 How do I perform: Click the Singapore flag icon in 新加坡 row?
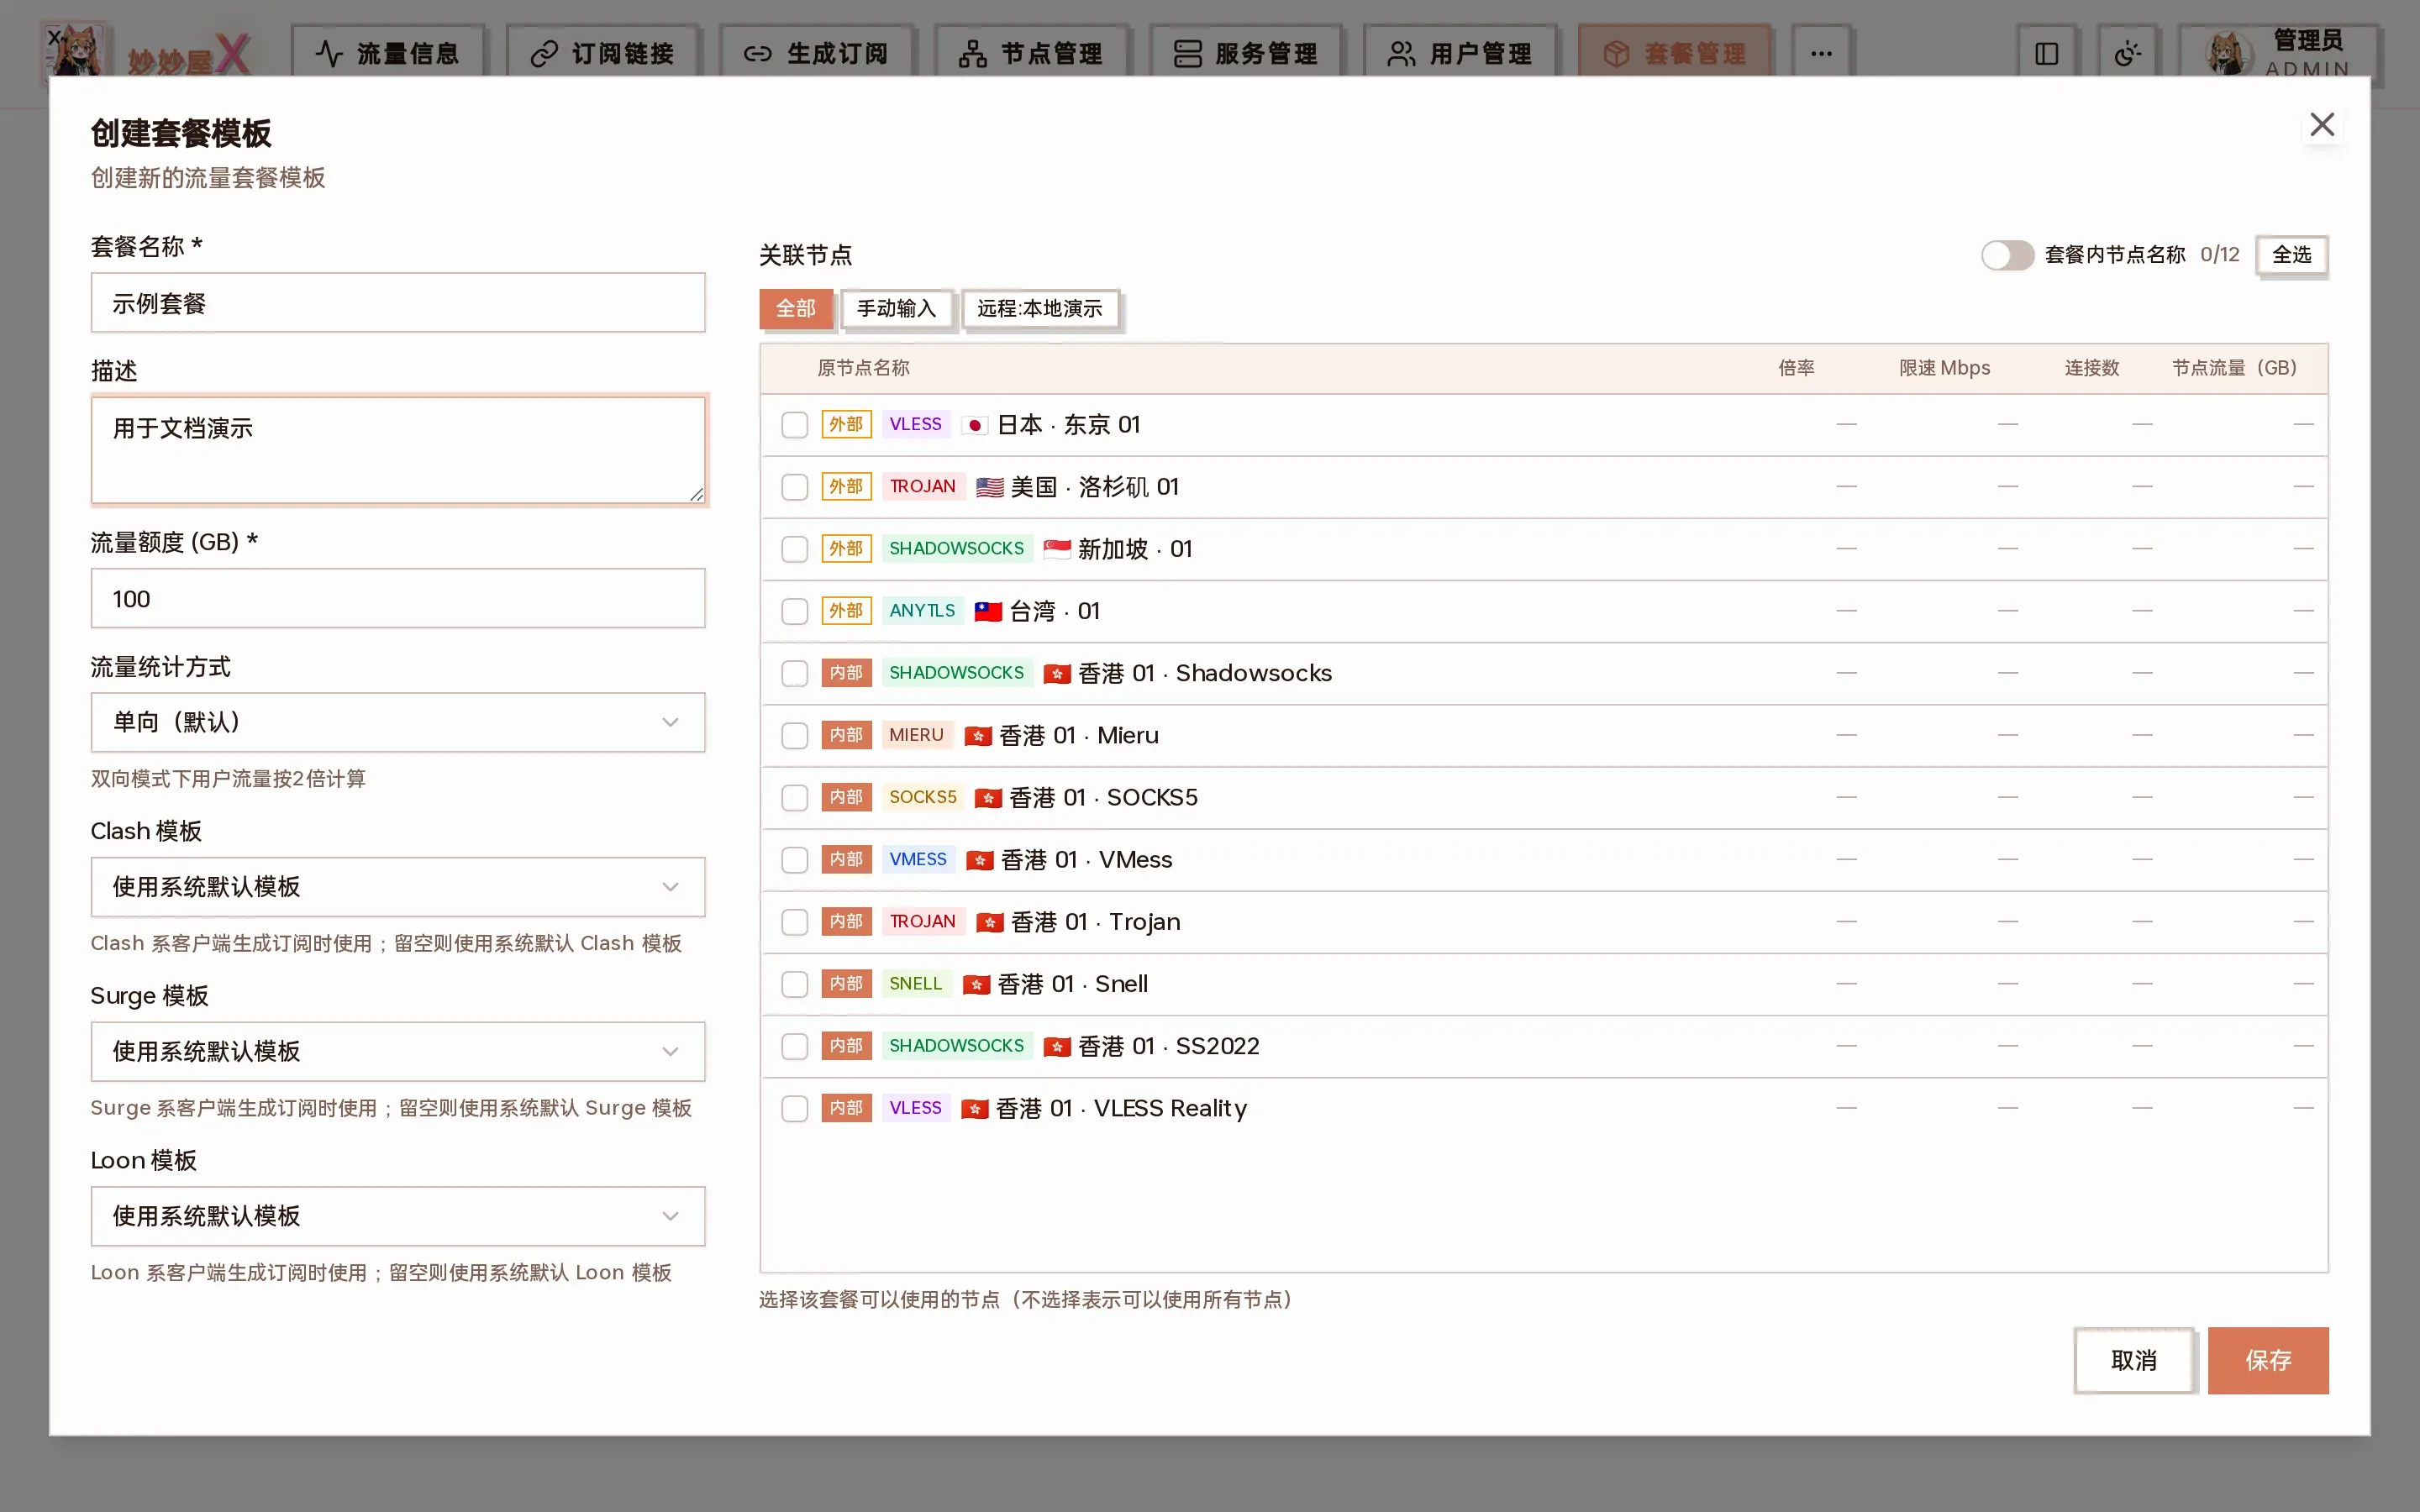click(x=1056, y=549)
